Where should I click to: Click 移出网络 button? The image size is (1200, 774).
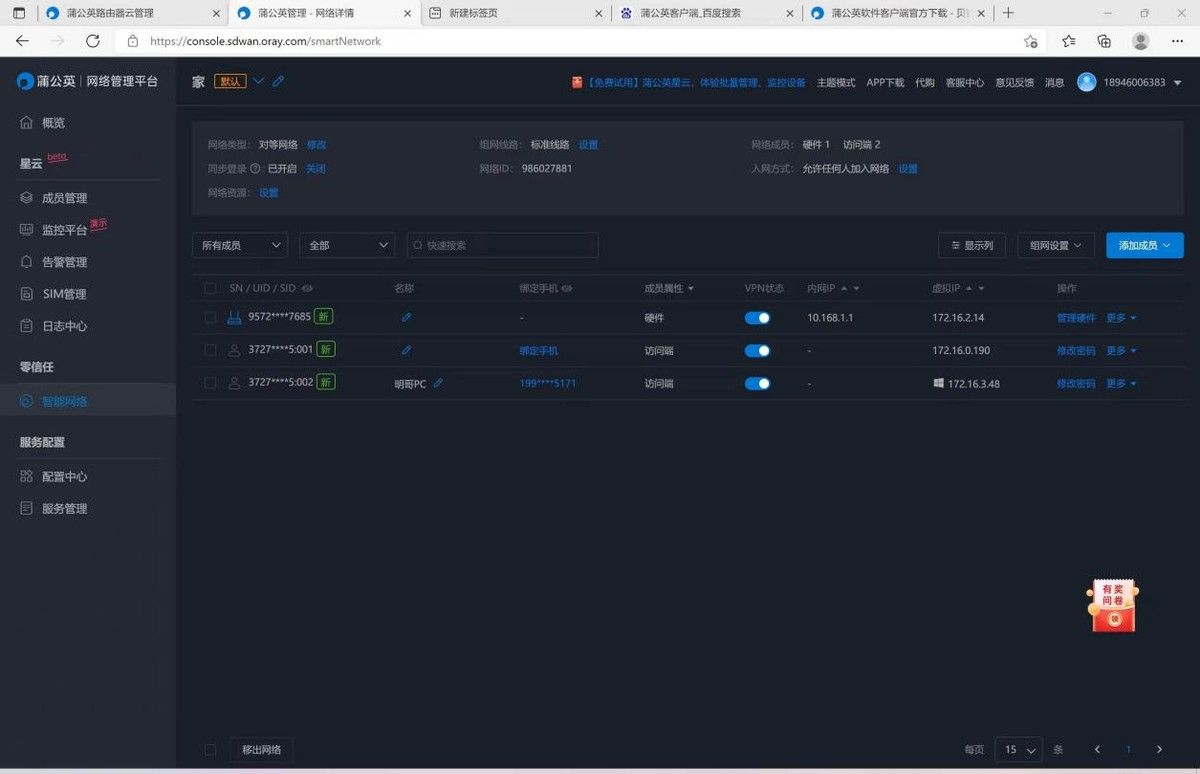click(x=262, y=749)
